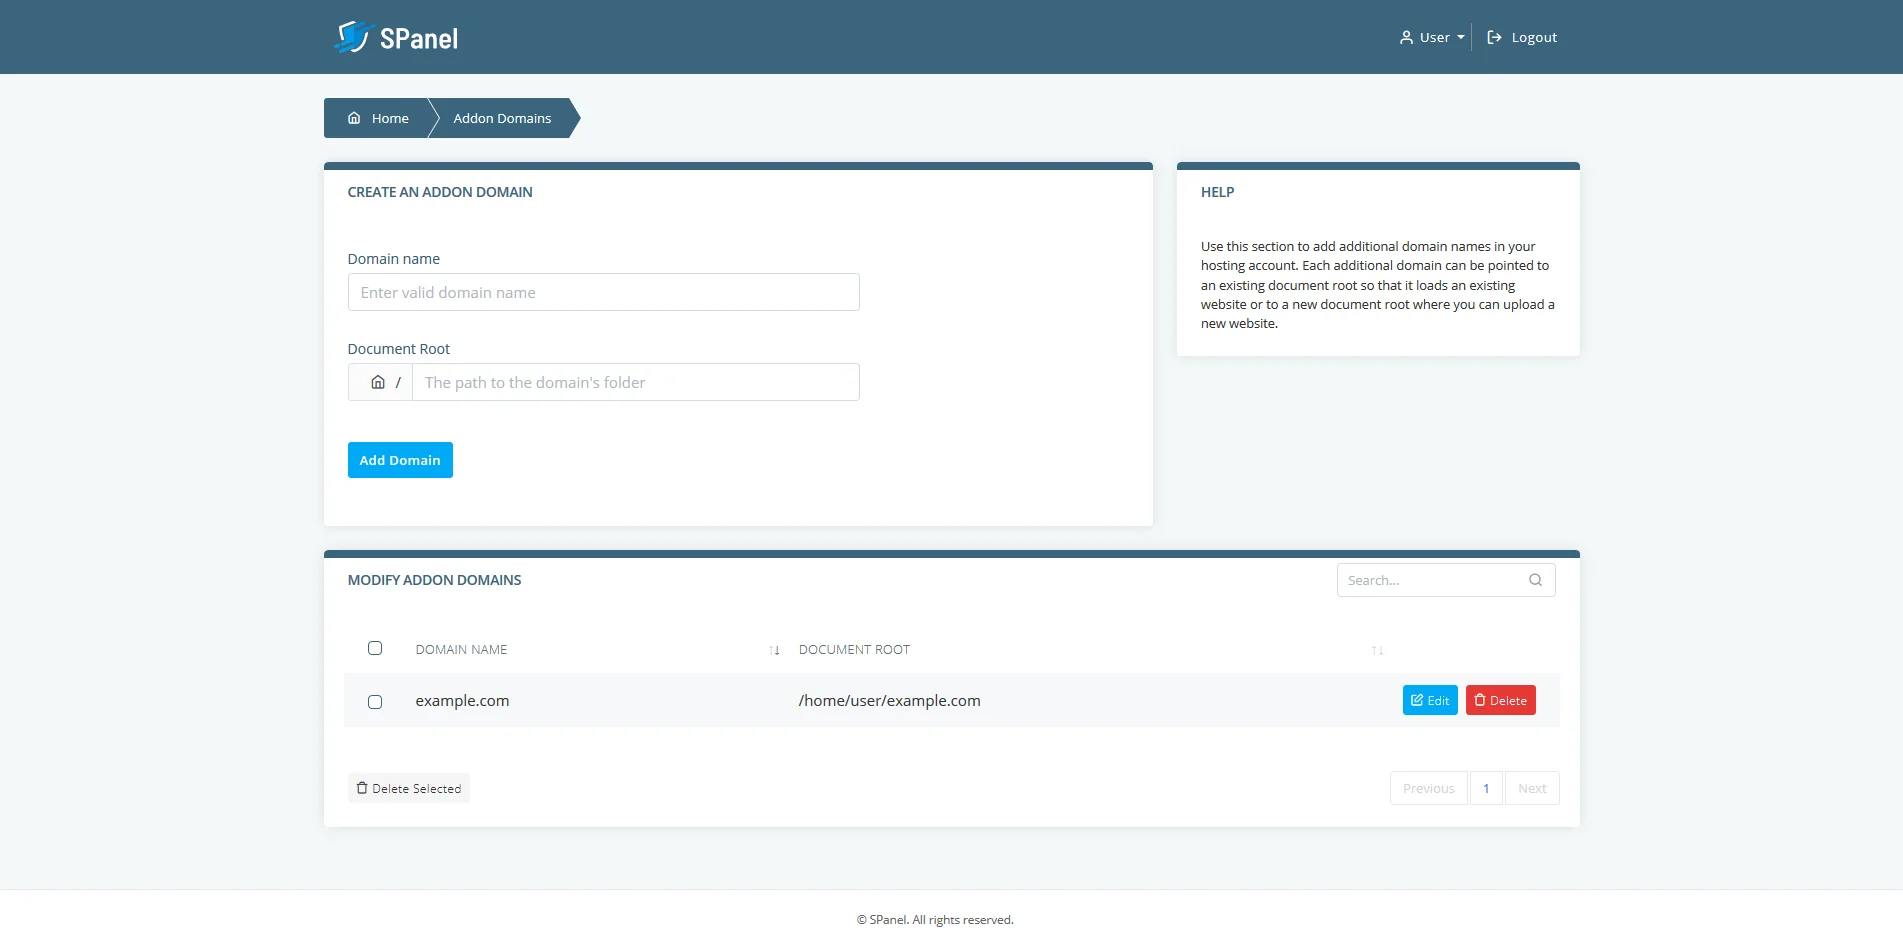1903x948 pixels.
Task: Click the Next pagination button
Action: pyautogui.click(x=1531, y=788)
